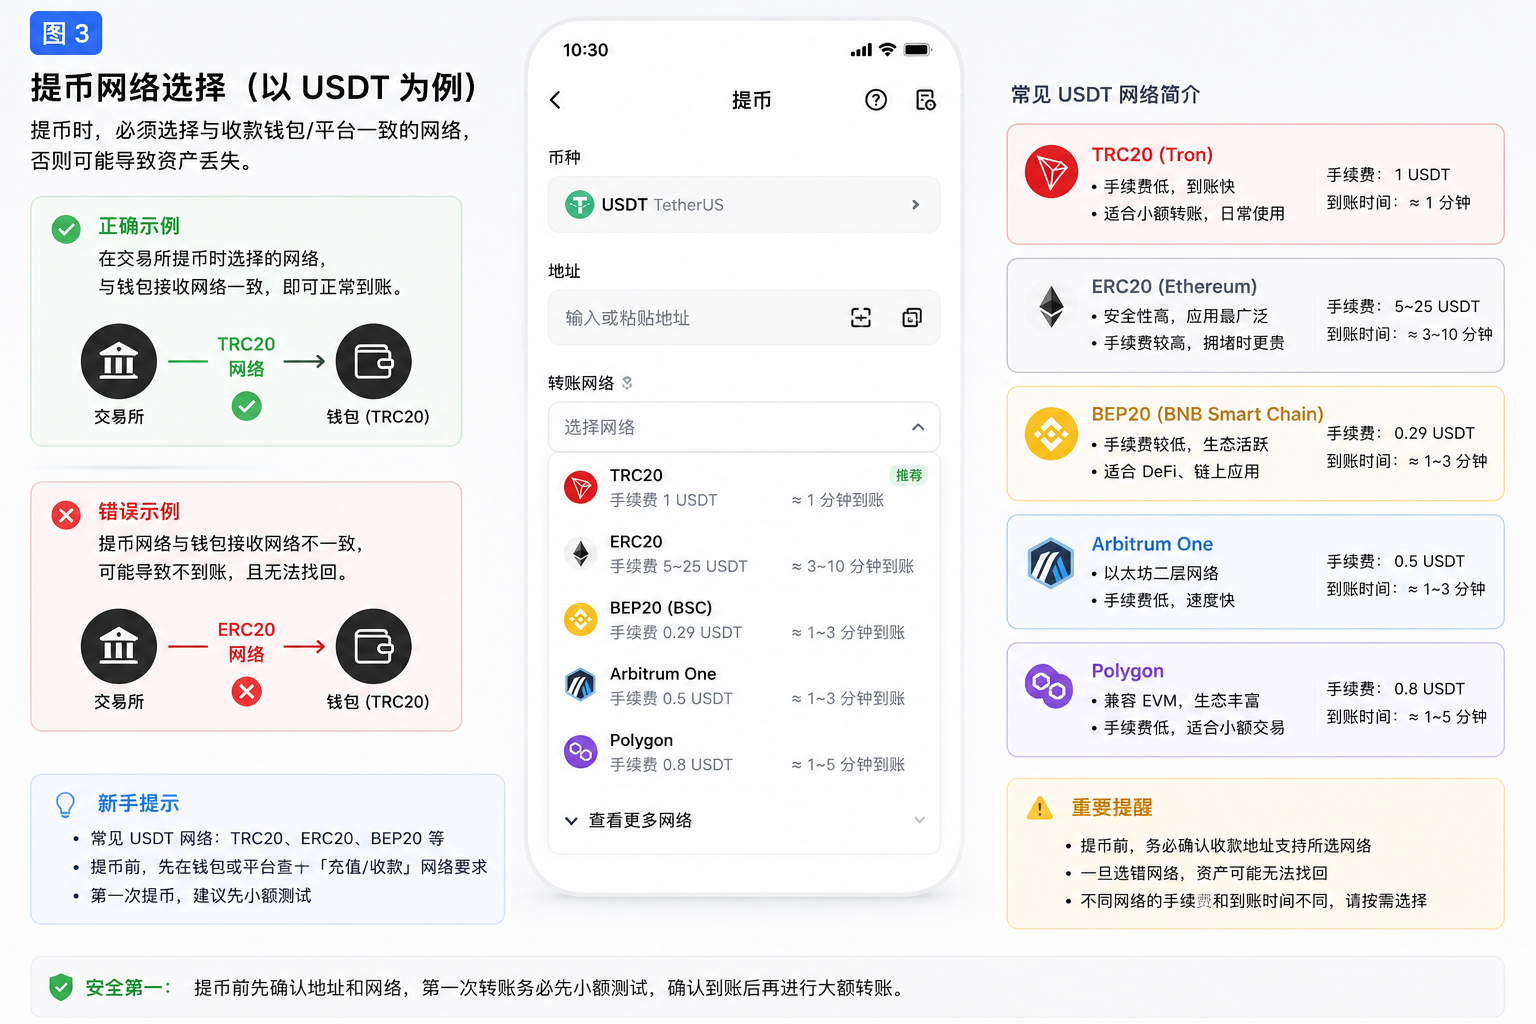Image resolution: width=1536 pixels, height=1024 pixels.
Task: Choose BEP20 (BSC) network option
Action: 744,619
